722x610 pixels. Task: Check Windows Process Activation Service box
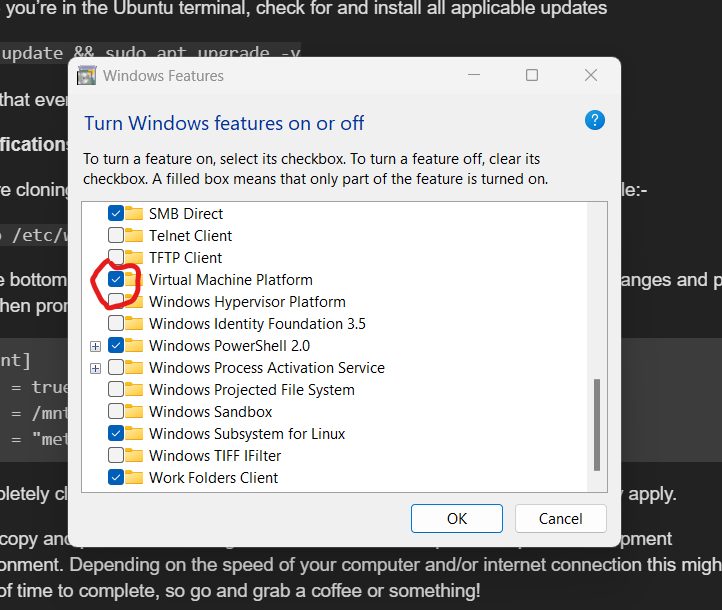116,367
